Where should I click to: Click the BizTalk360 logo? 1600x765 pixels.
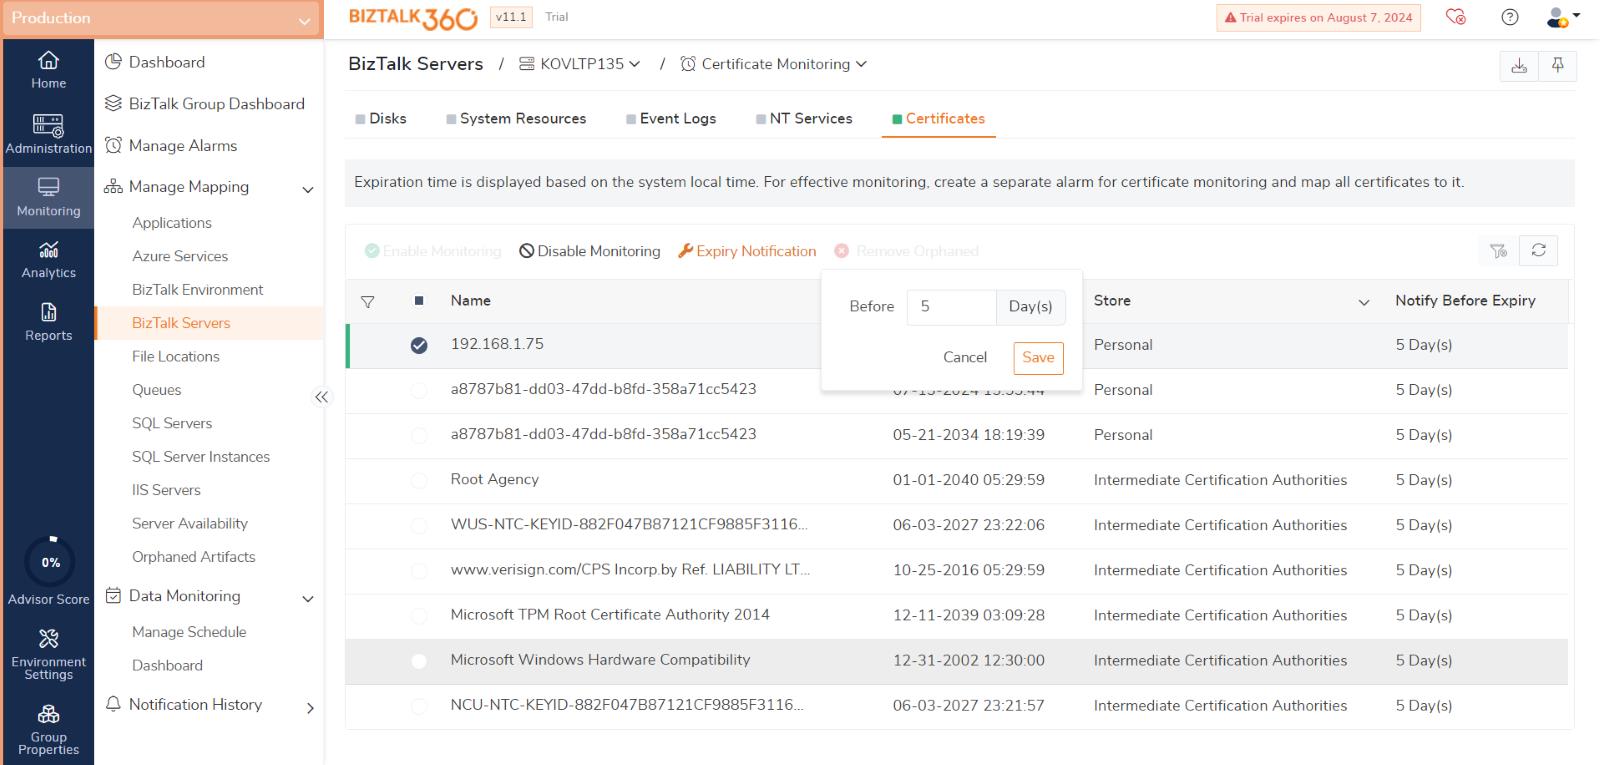point(413,17)
